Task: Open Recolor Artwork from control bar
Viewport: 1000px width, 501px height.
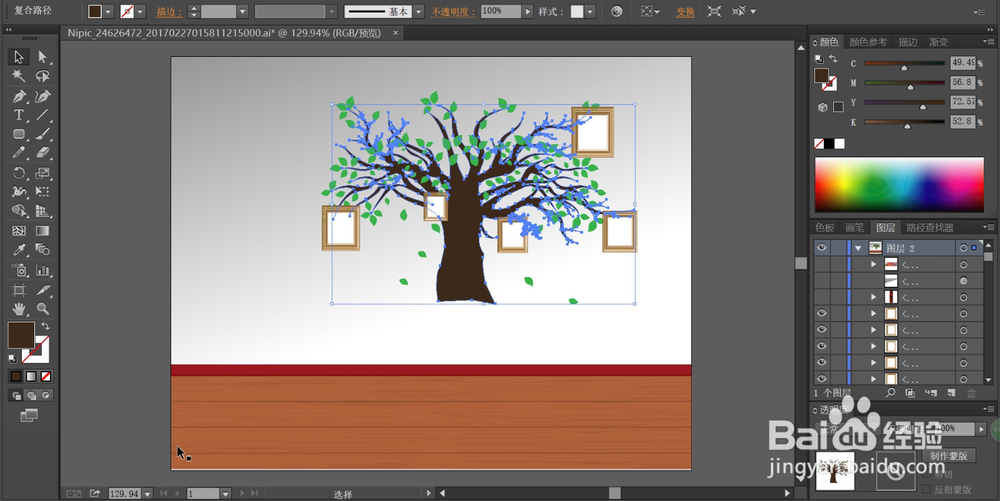Action: (x=616, y=11)
